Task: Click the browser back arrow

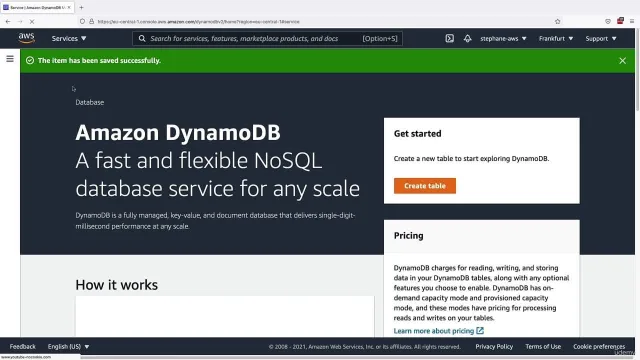Action: point(8,21)
